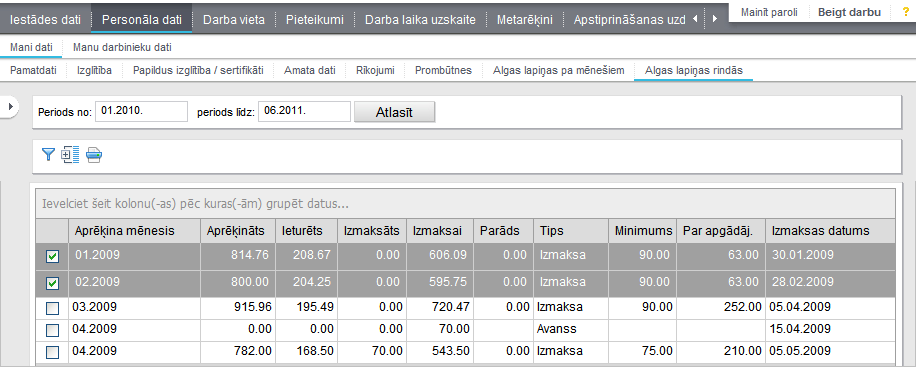Click the 543.50 cell

pos(439,351)
